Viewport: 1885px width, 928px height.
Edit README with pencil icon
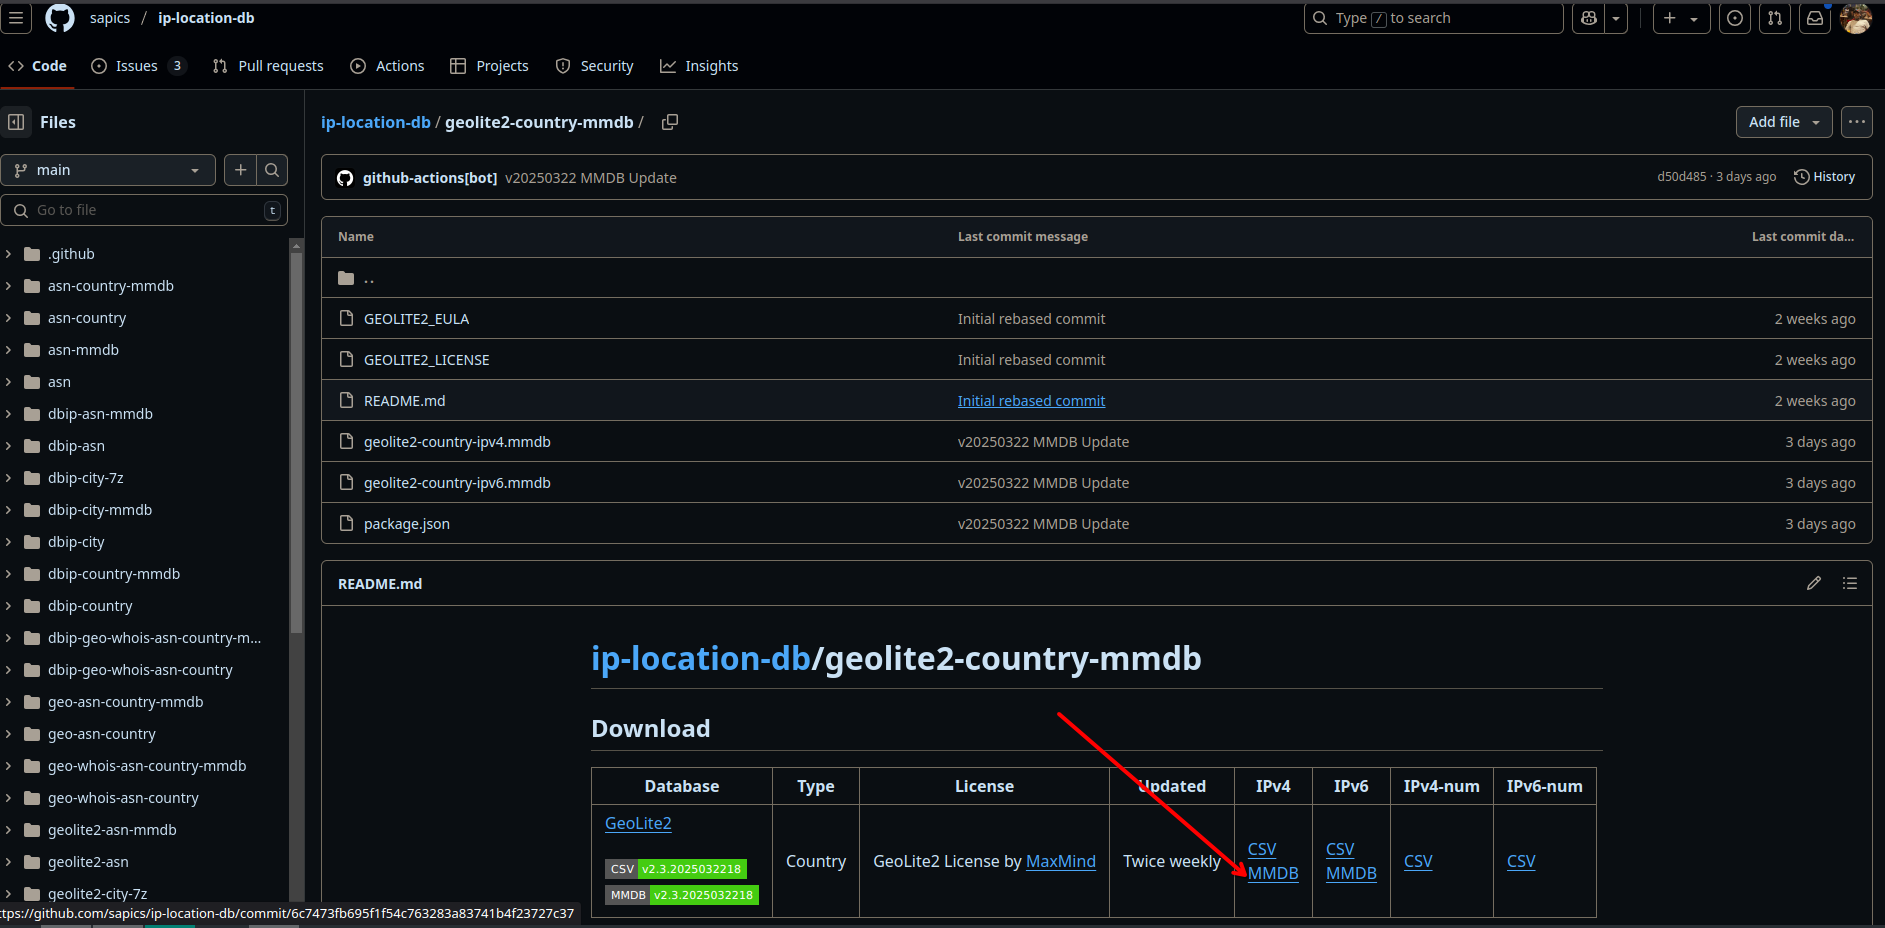pos(1814,583)
